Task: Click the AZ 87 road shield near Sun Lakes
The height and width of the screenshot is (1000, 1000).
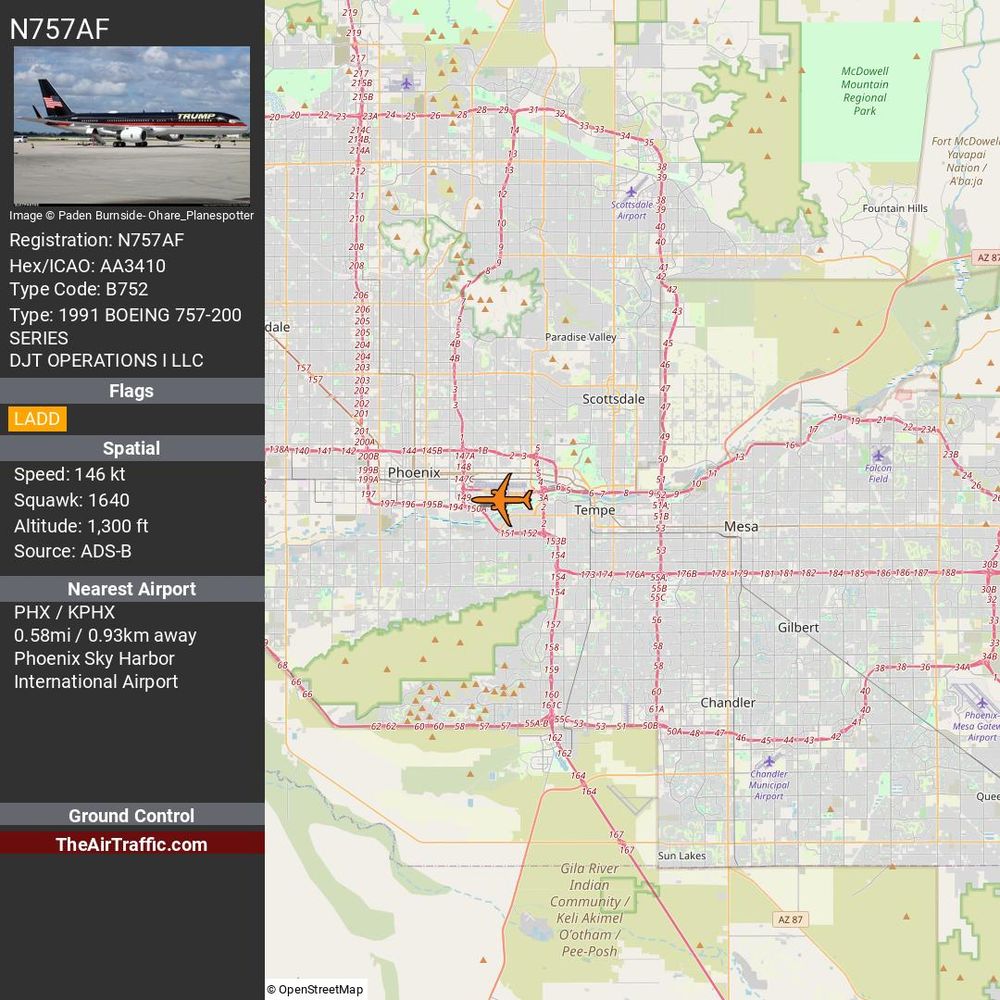Action: tap(791, 920)
